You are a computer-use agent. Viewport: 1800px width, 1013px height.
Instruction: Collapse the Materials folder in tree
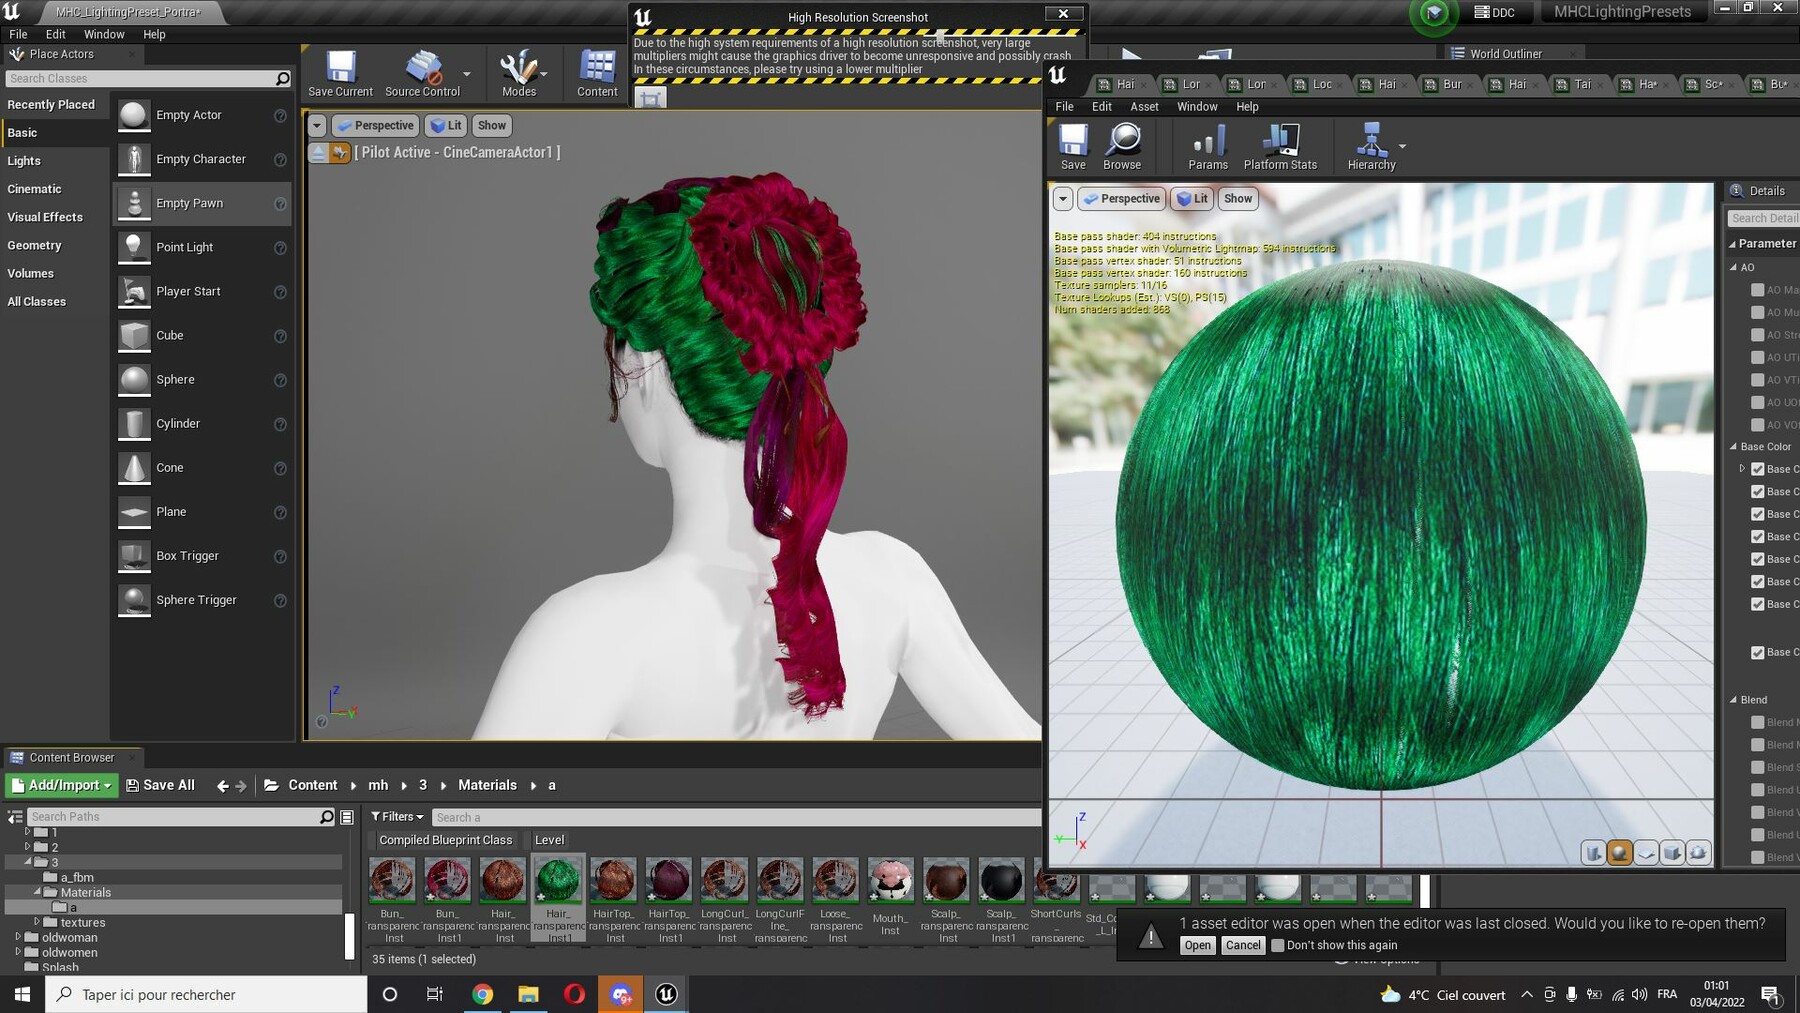click(x=37, y=892)
